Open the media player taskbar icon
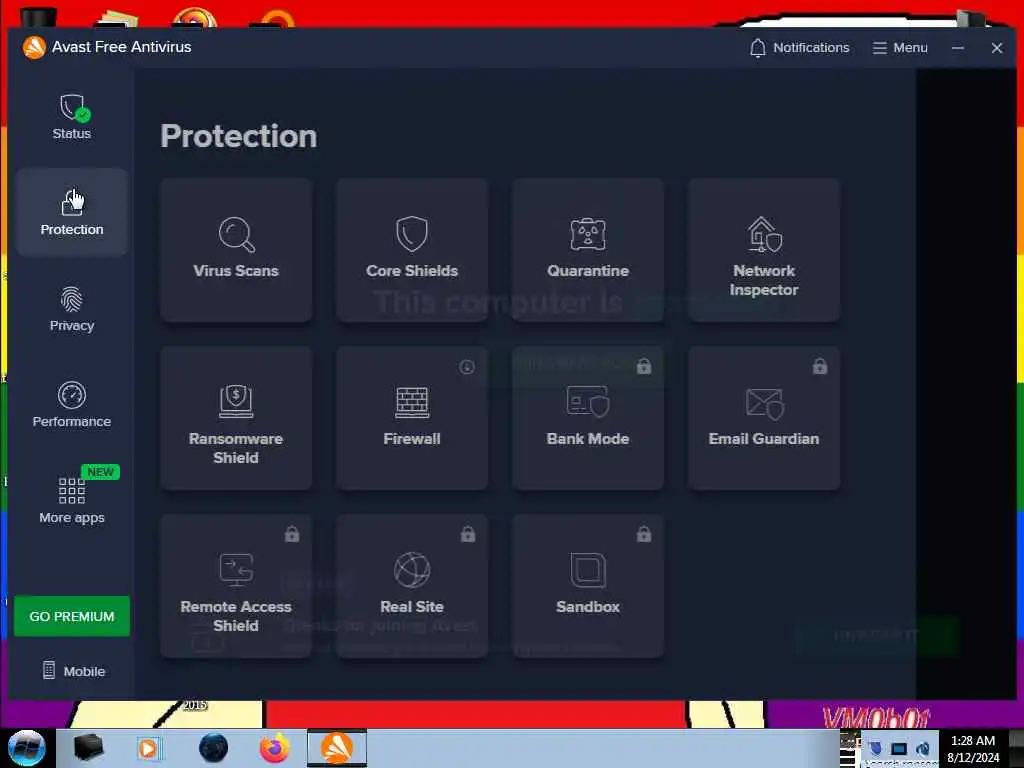Image resolution: width=1024 pixels, height=768 pixels. pos(148,748)
